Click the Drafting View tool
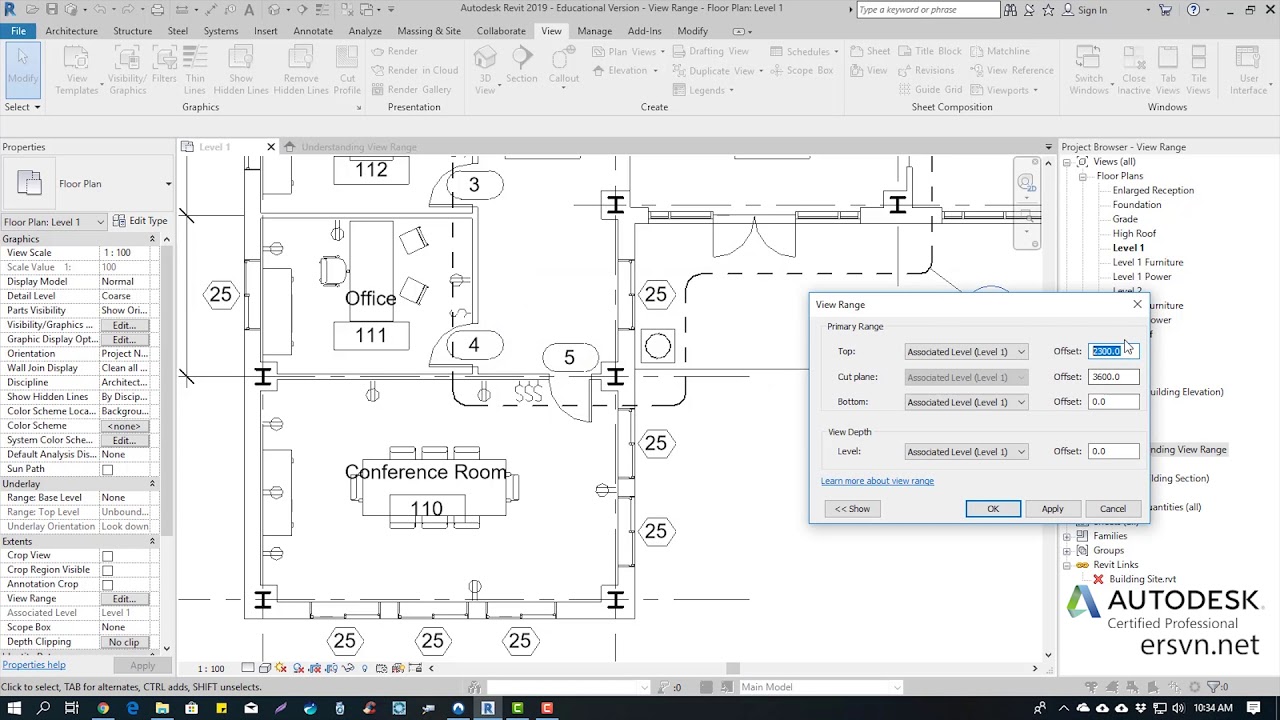This screenshot has height=720, width=1280. (710, 51)
